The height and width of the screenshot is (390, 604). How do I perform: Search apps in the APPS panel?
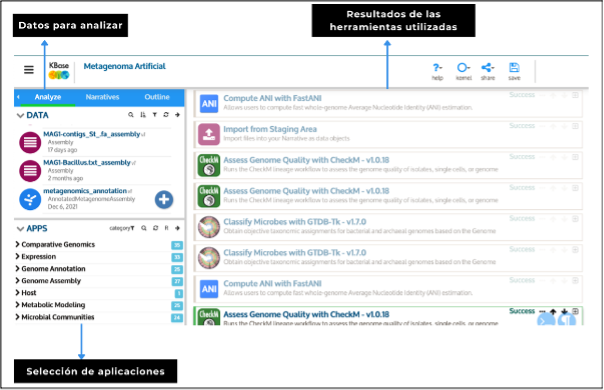(144, 228)
